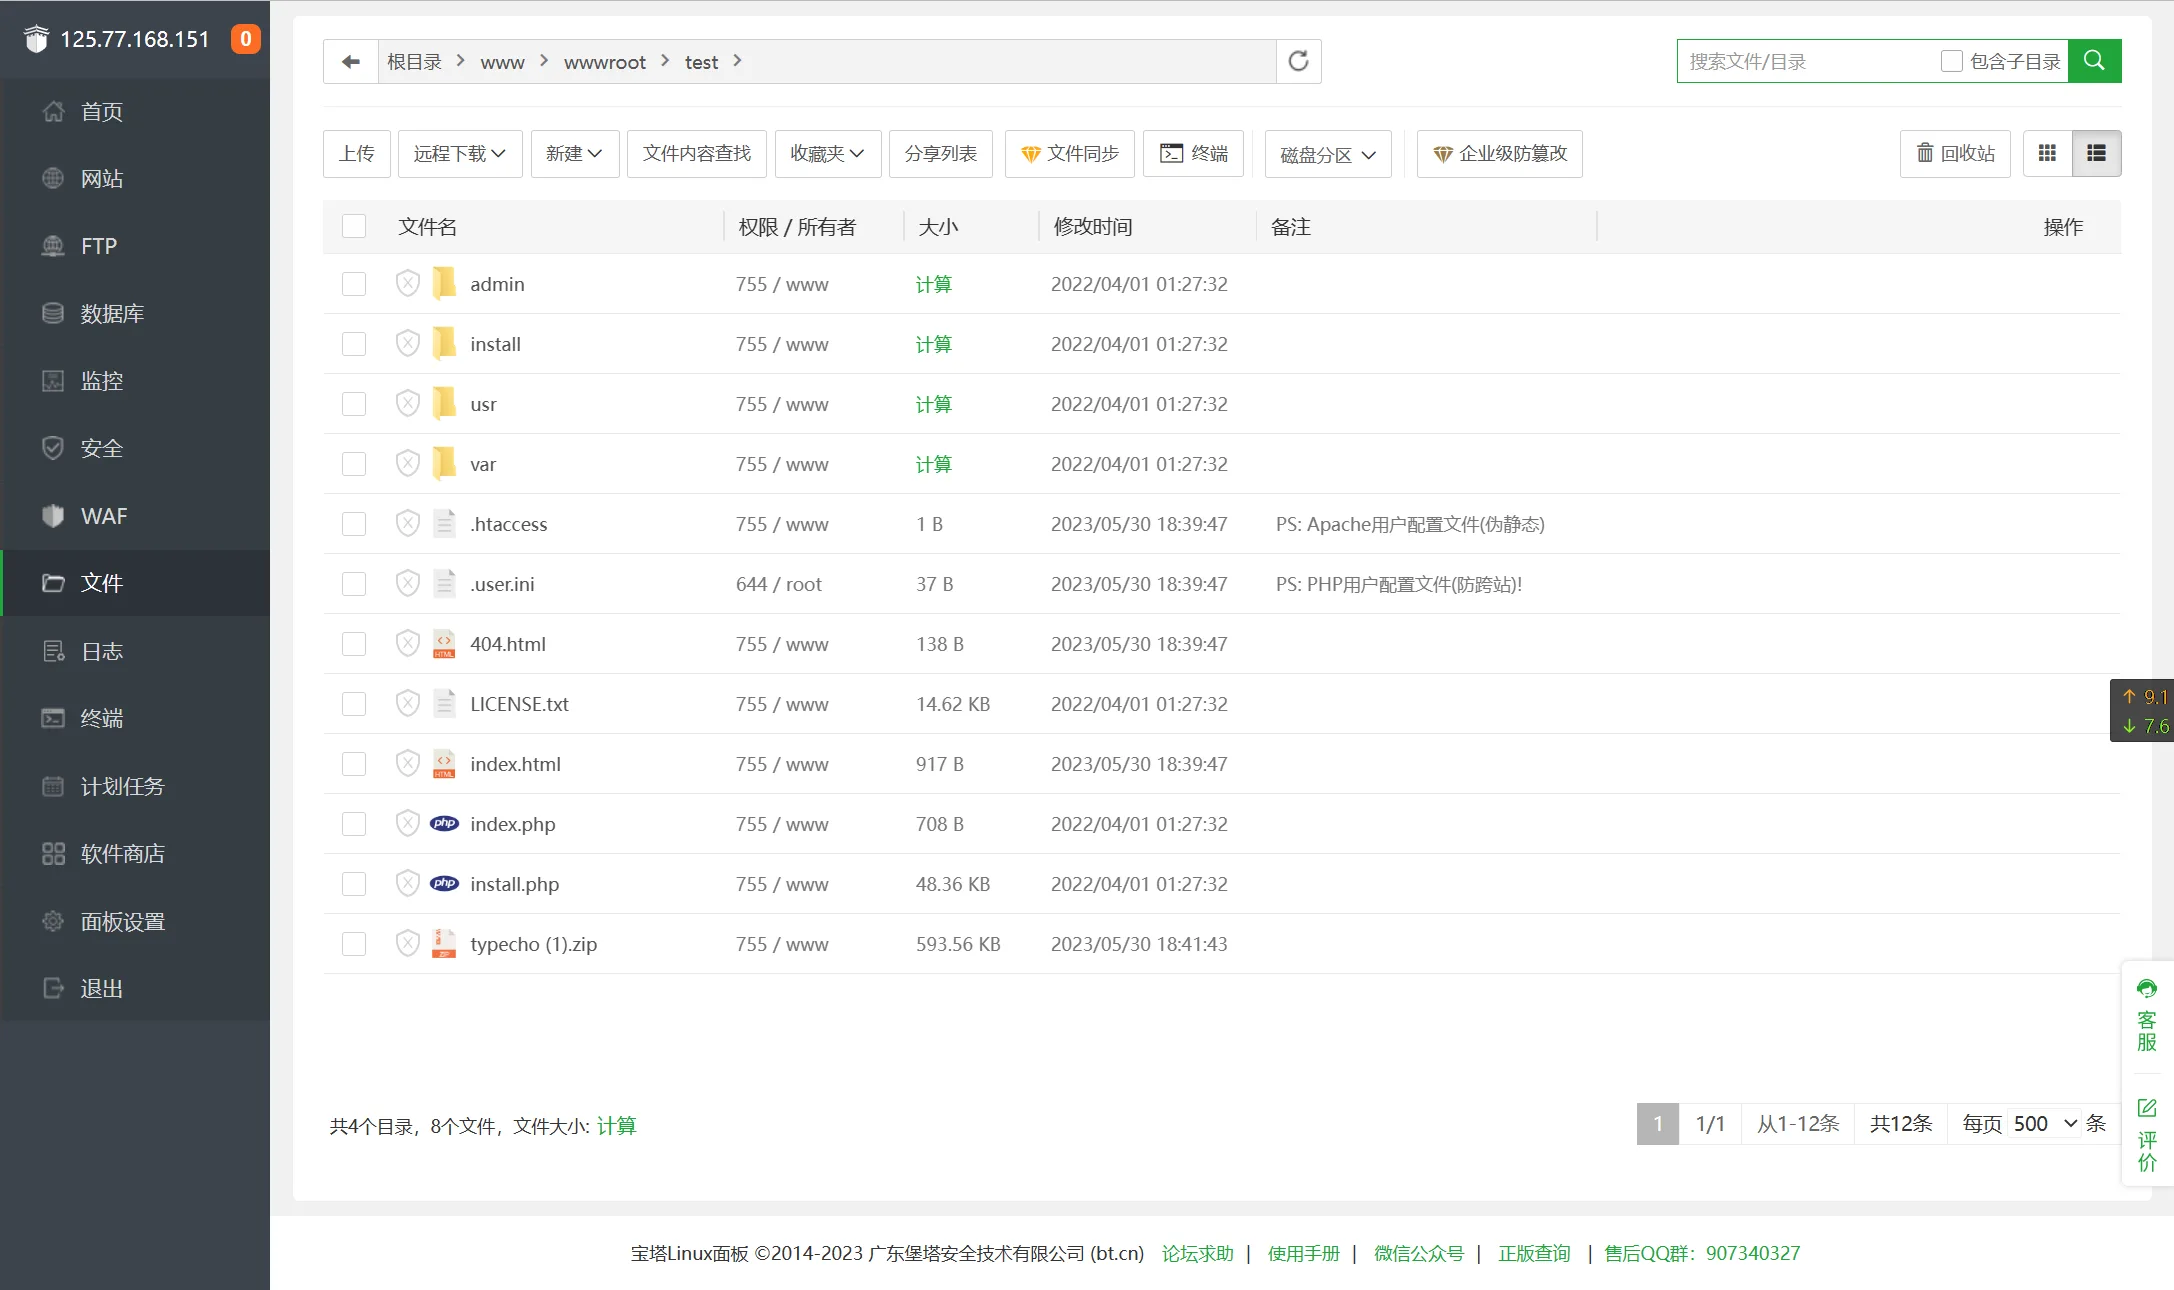Click the green search magnifier button
This screenshot has height=1290, width=2174.
pyautogui.click(x=2094, y=61)
